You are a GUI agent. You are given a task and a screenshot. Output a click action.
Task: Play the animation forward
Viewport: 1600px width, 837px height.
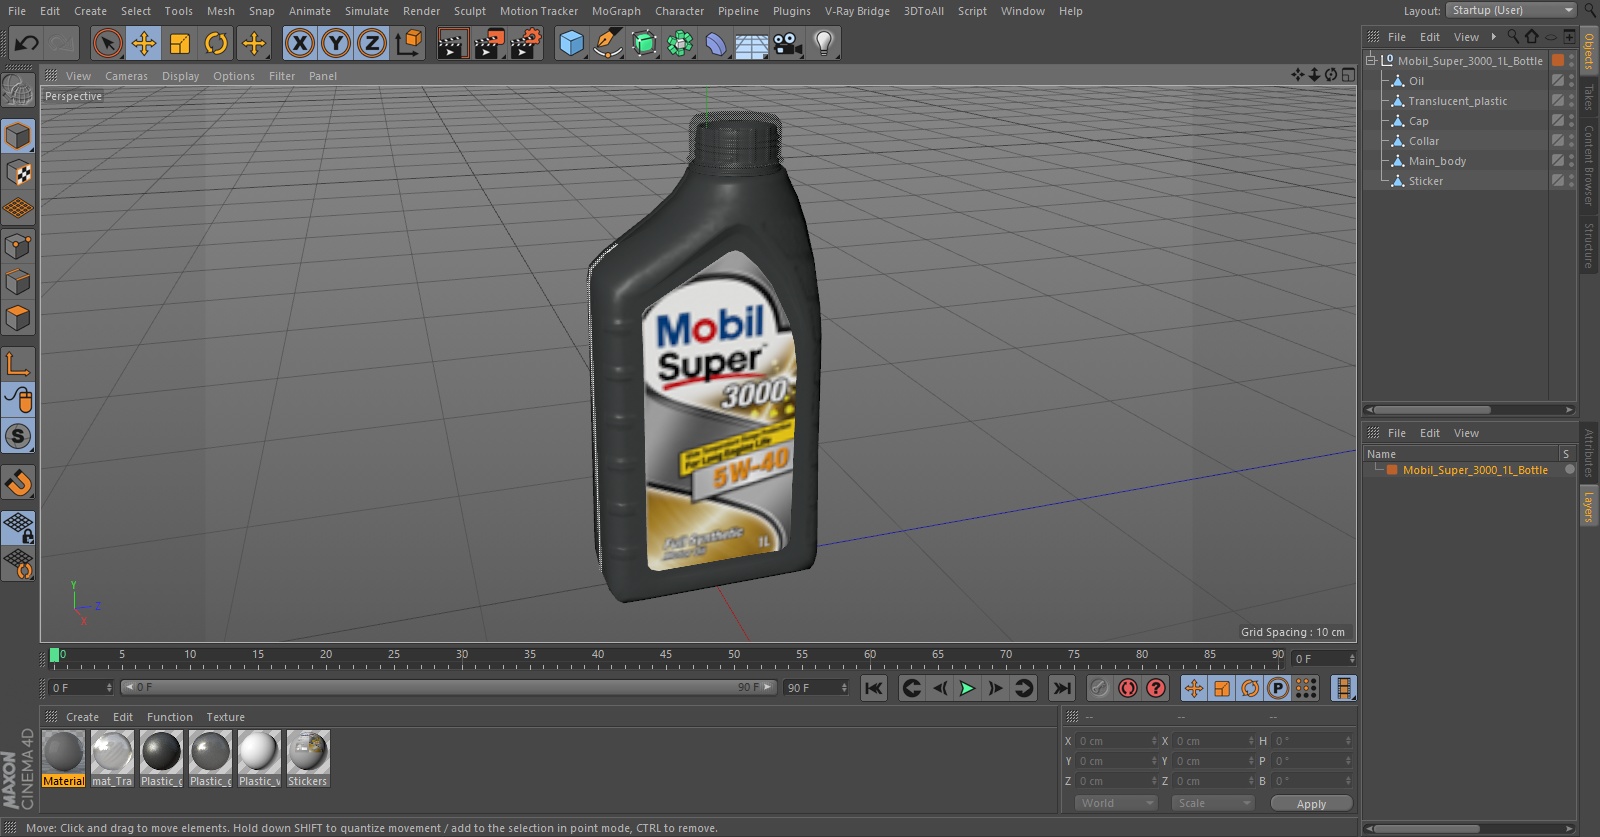966,688
